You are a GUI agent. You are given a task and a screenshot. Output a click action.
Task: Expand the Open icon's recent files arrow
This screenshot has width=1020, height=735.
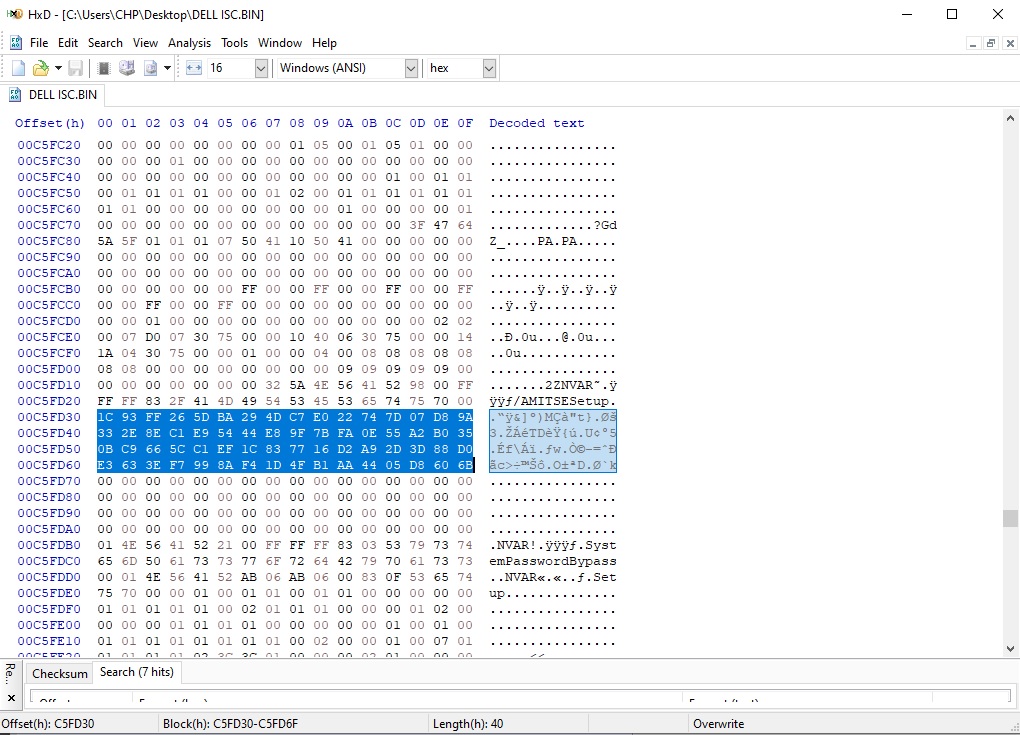(58, 68)
